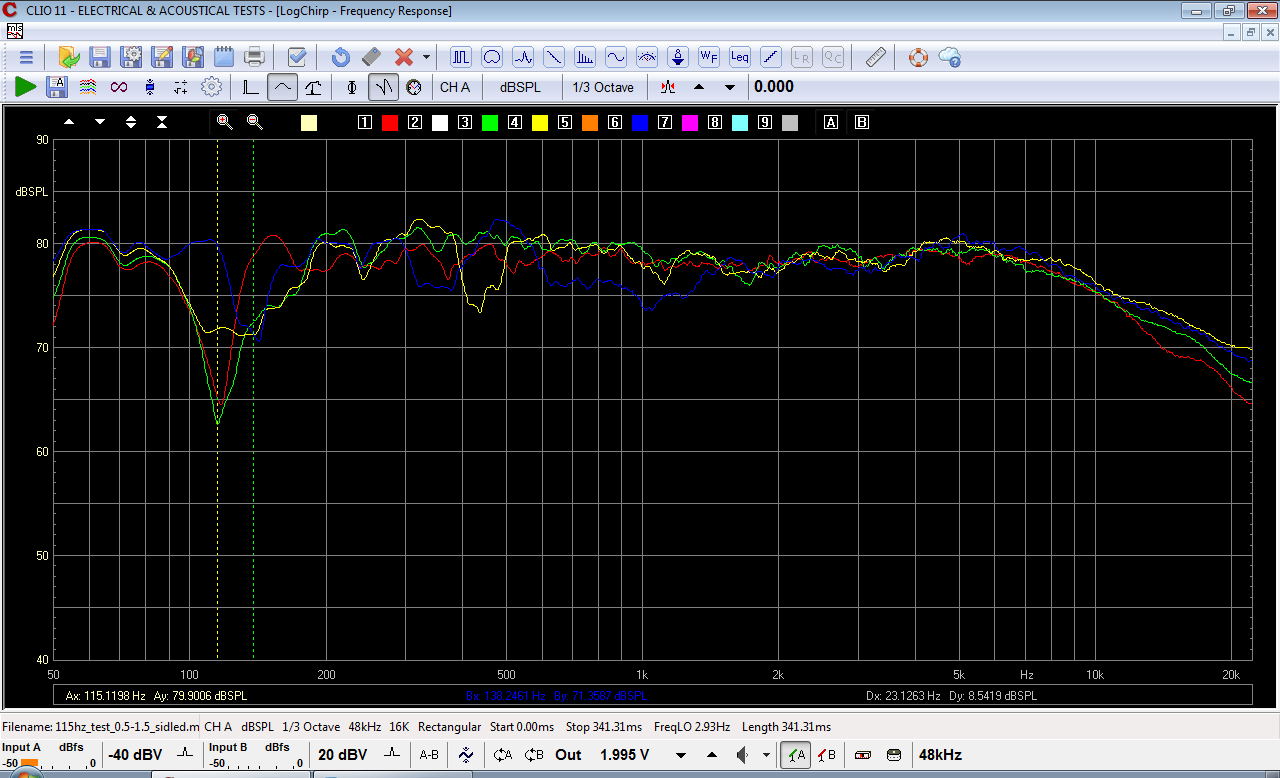Toggle the frequency response curve button
Screen dimensions: 1280x778
tap(283, 87)
